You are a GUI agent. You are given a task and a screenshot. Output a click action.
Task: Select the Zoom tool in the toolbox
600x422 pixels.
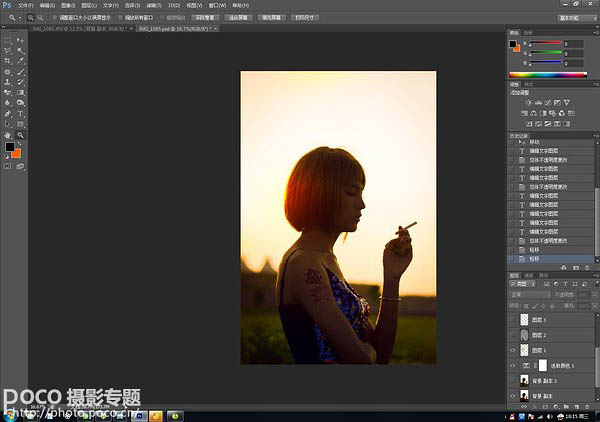[x=20, y=134]
